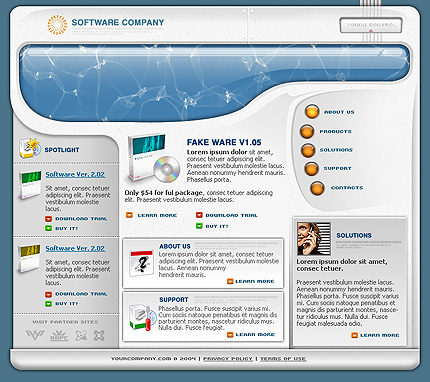Click the Spotlight software box icon
430x382 pixels.
point(29,148)
